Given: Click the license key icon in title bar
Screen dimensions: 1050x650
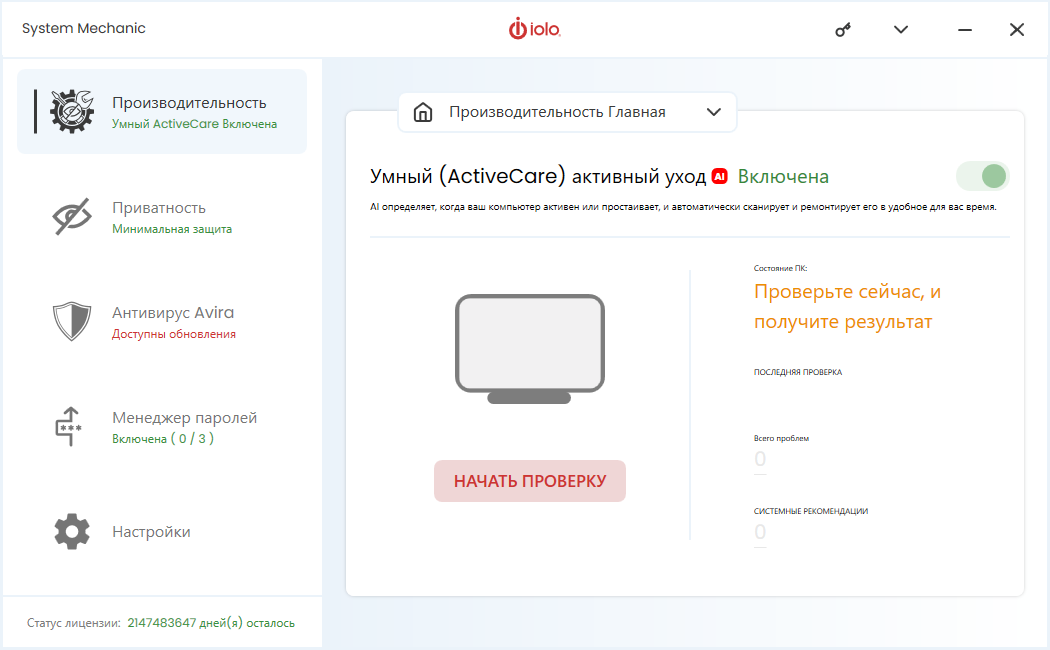Looking at the screenshot, I should [843, 30].
